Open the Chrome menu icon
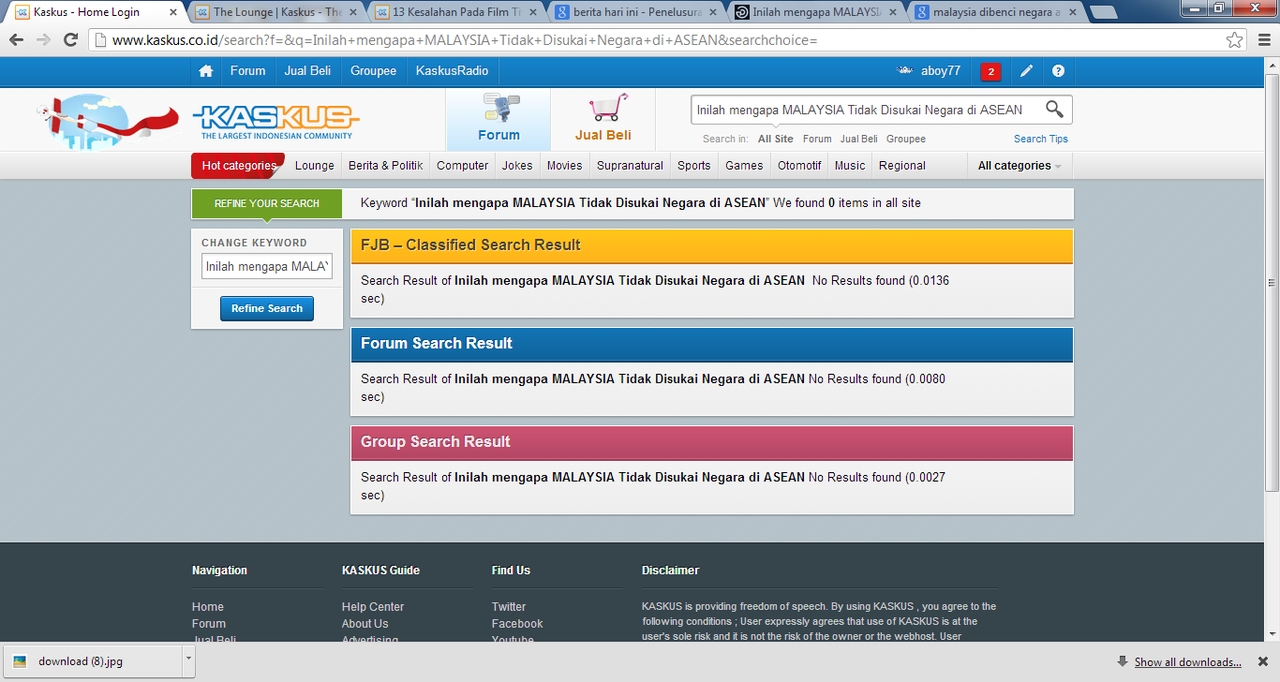This screenshot has width=1280, height=682. click(1262, 40)
